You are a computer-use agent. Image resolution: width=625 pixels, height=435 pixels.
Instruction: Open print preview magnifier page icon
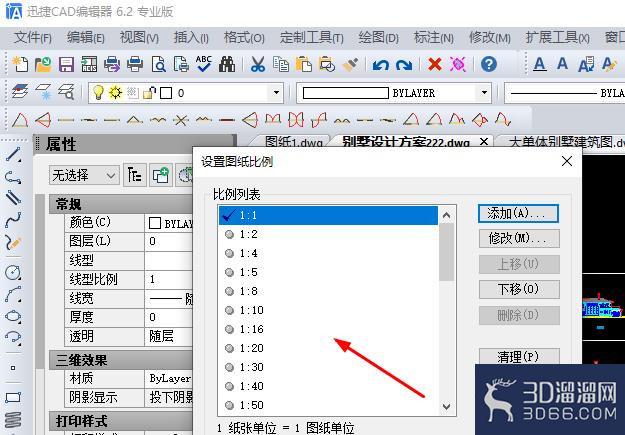coord(158,64)
